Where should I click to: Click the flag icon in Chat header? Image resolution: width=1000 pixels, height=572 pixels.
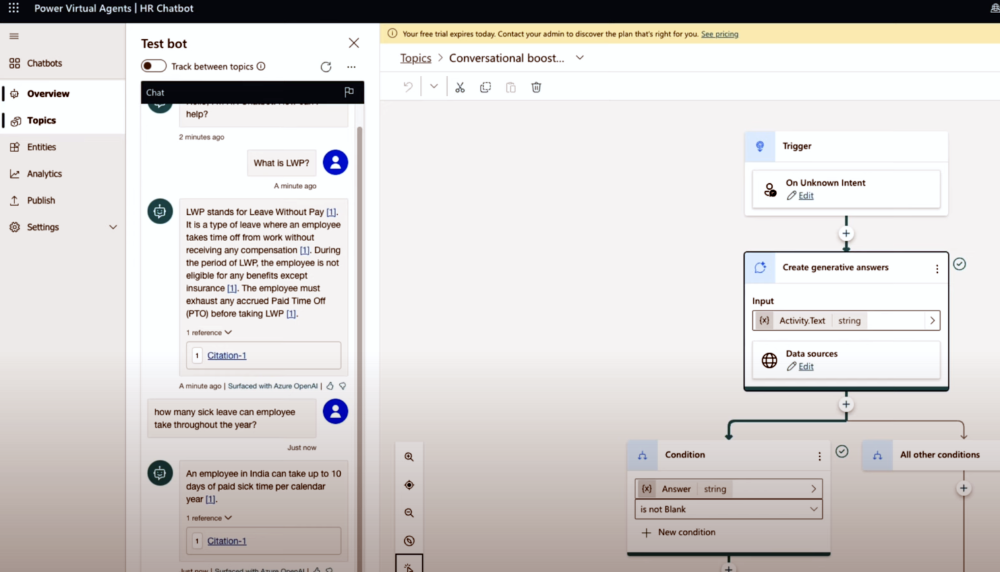pyautogui.click(x=349, y=92)
